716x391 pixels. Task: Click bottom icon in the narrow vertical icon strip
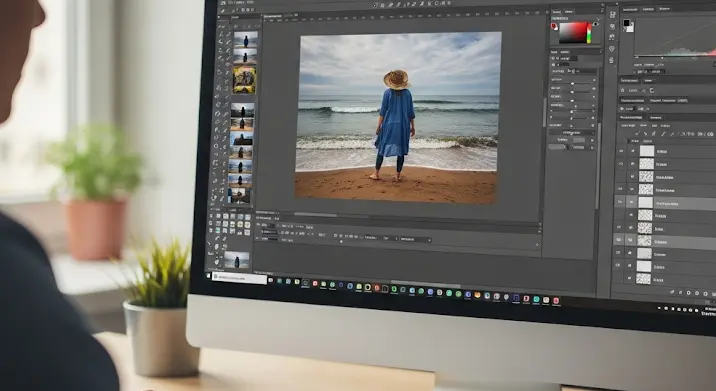(x=612, y=60)
